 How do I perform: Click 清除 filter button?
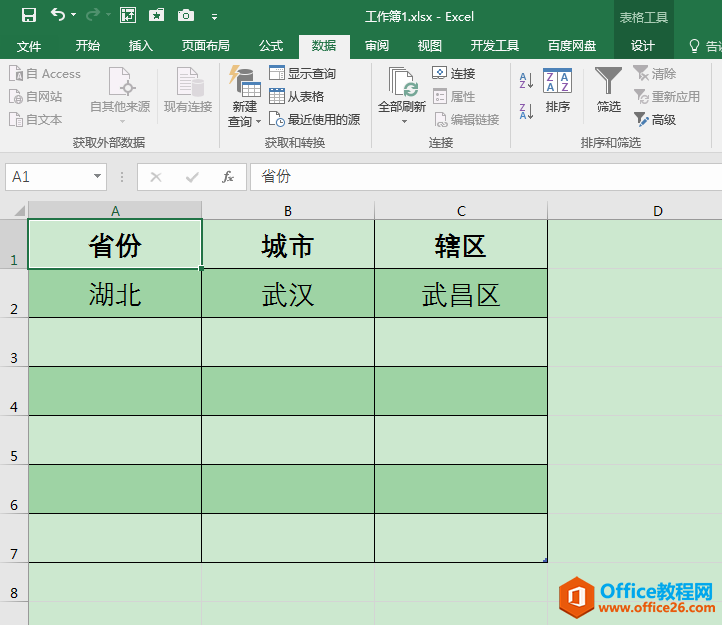pos(654,74)
